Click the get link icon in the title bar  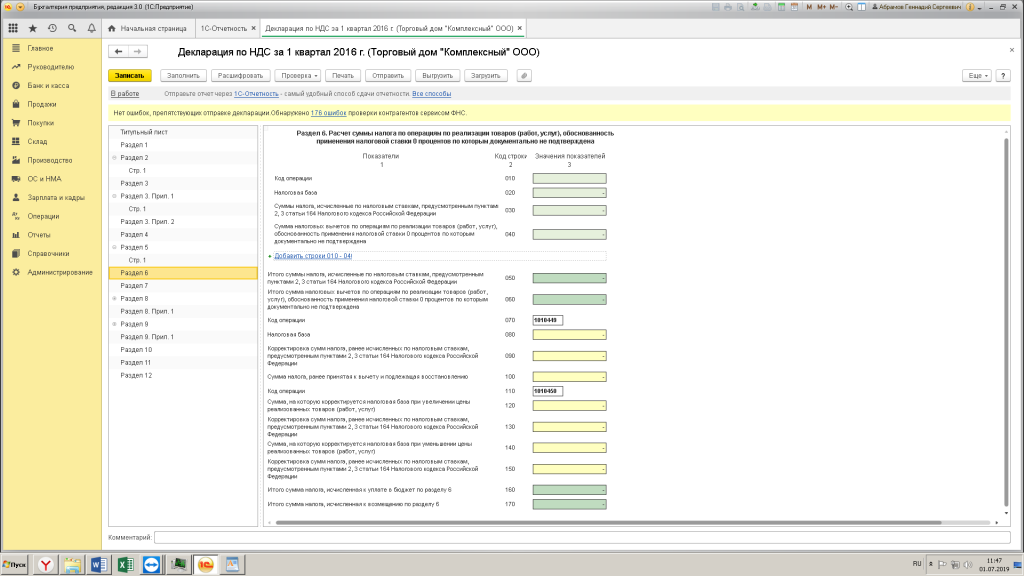755,7
